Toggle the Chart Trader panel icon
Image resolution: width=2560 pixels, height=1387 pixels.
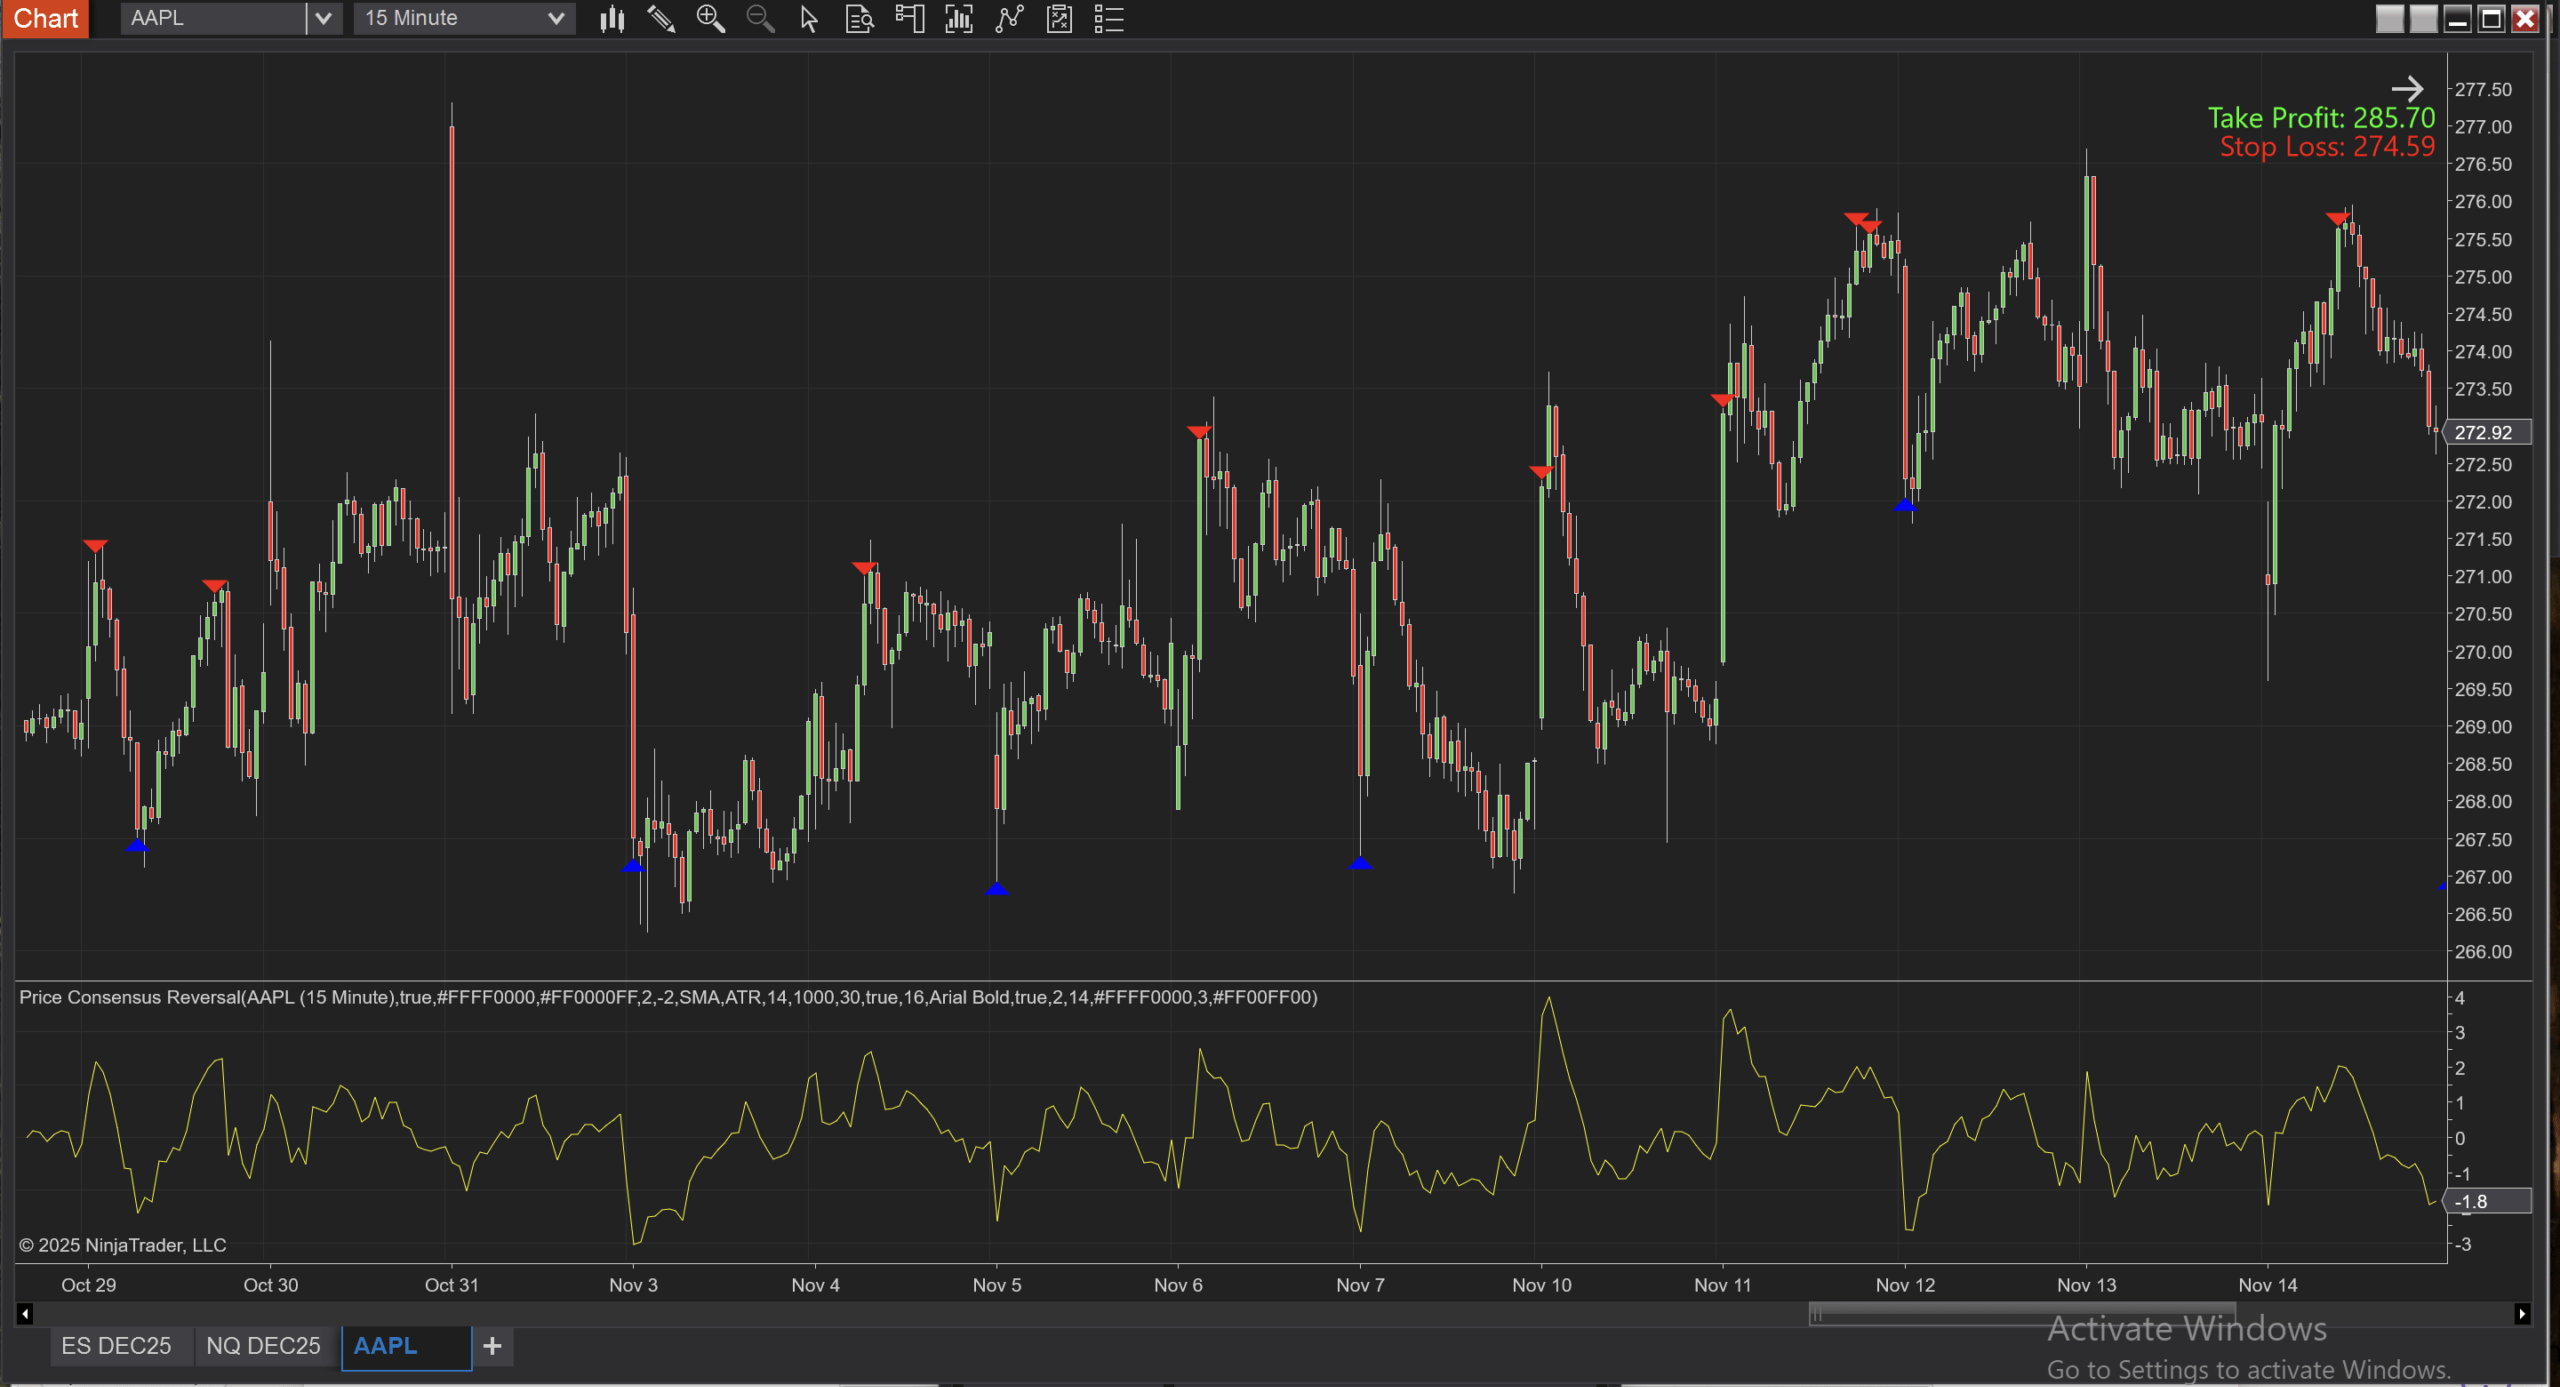(x=909, y=19)
